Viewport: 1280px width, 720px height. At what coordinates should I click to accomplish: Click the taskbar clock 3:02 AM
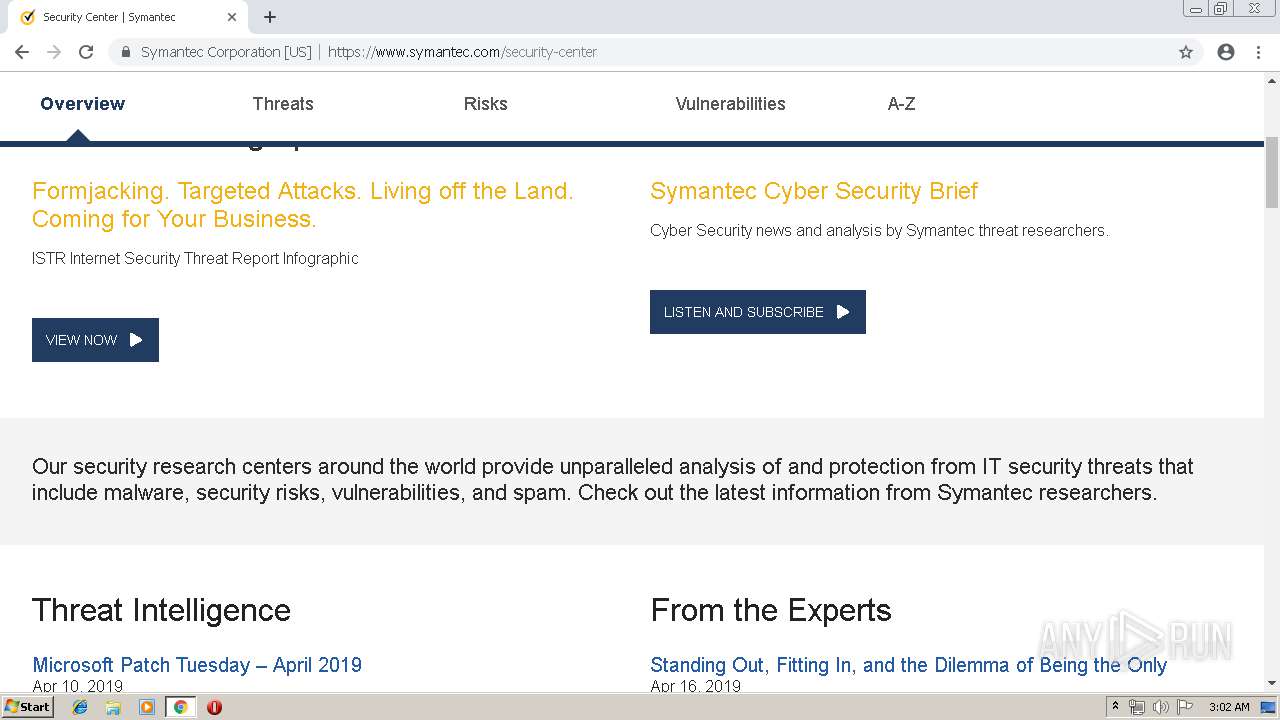pos(1229,707)
